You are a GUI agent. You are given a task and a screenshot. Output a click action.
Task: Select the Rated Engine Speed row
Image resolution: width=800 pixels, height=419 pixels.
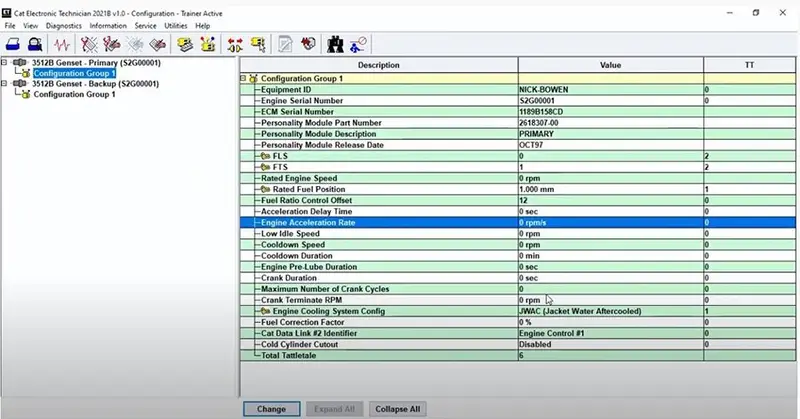(x=518, y=179)
